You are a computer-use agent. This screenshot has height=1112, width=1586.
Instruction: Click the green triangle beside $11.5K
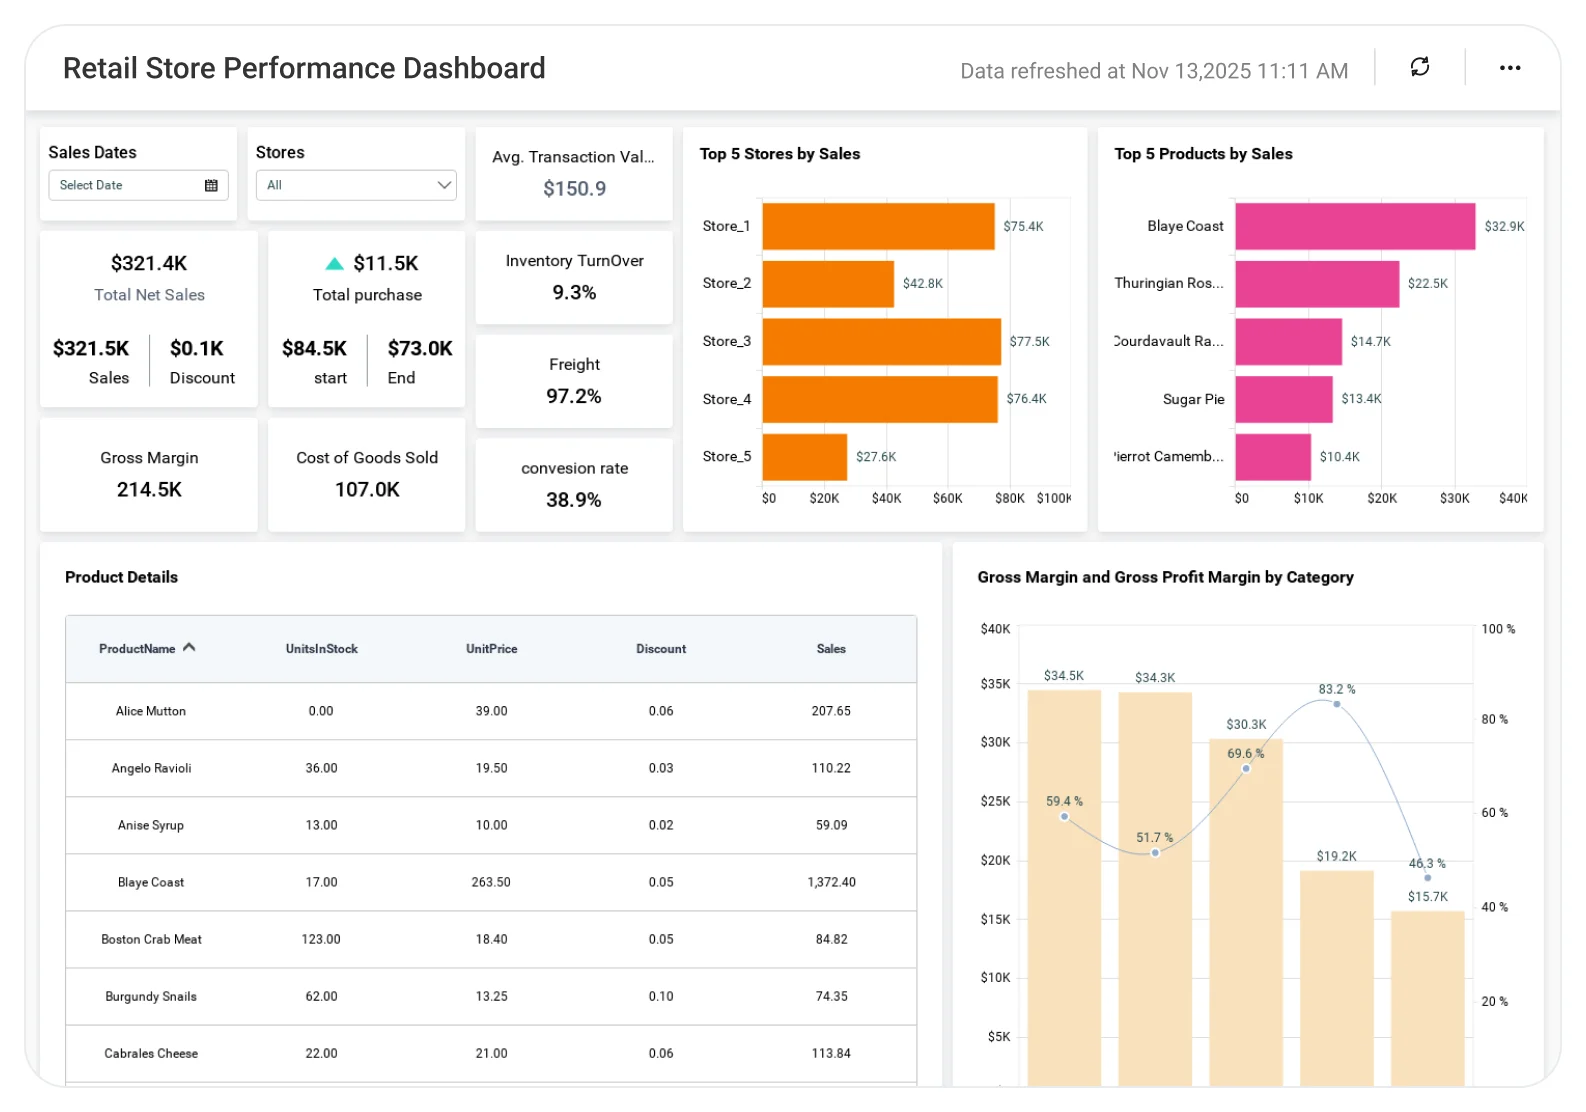(x=334, y=264)
